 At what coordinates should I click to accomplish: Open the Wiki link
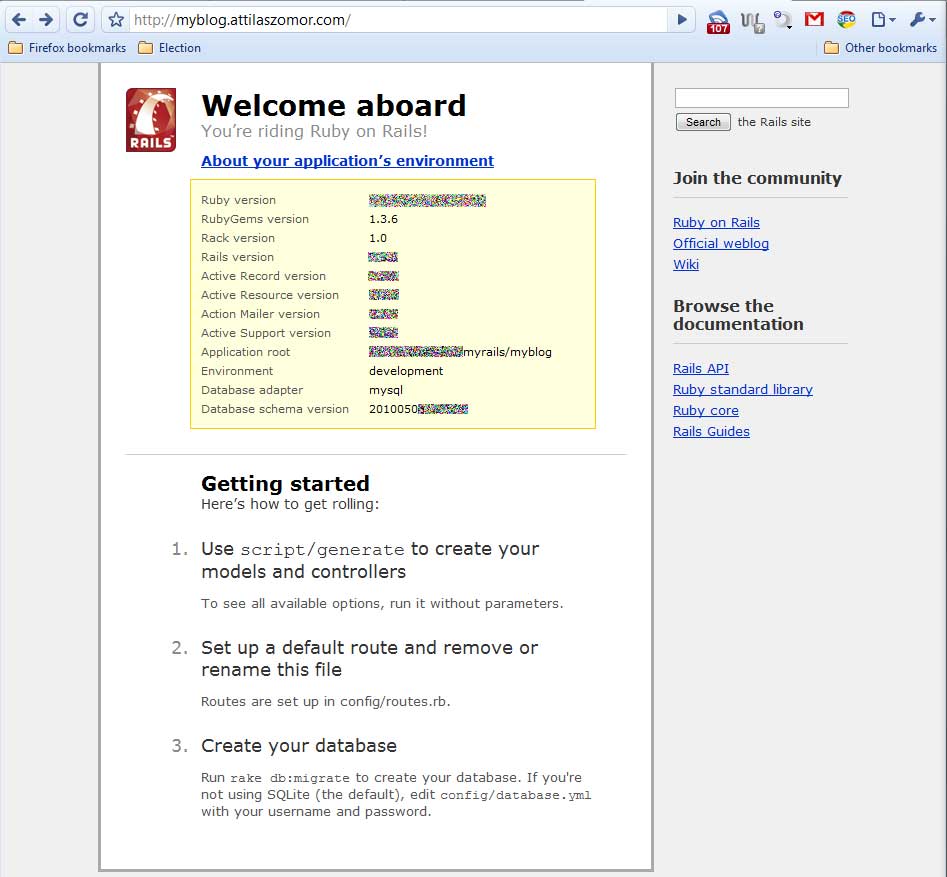(686, 265)
